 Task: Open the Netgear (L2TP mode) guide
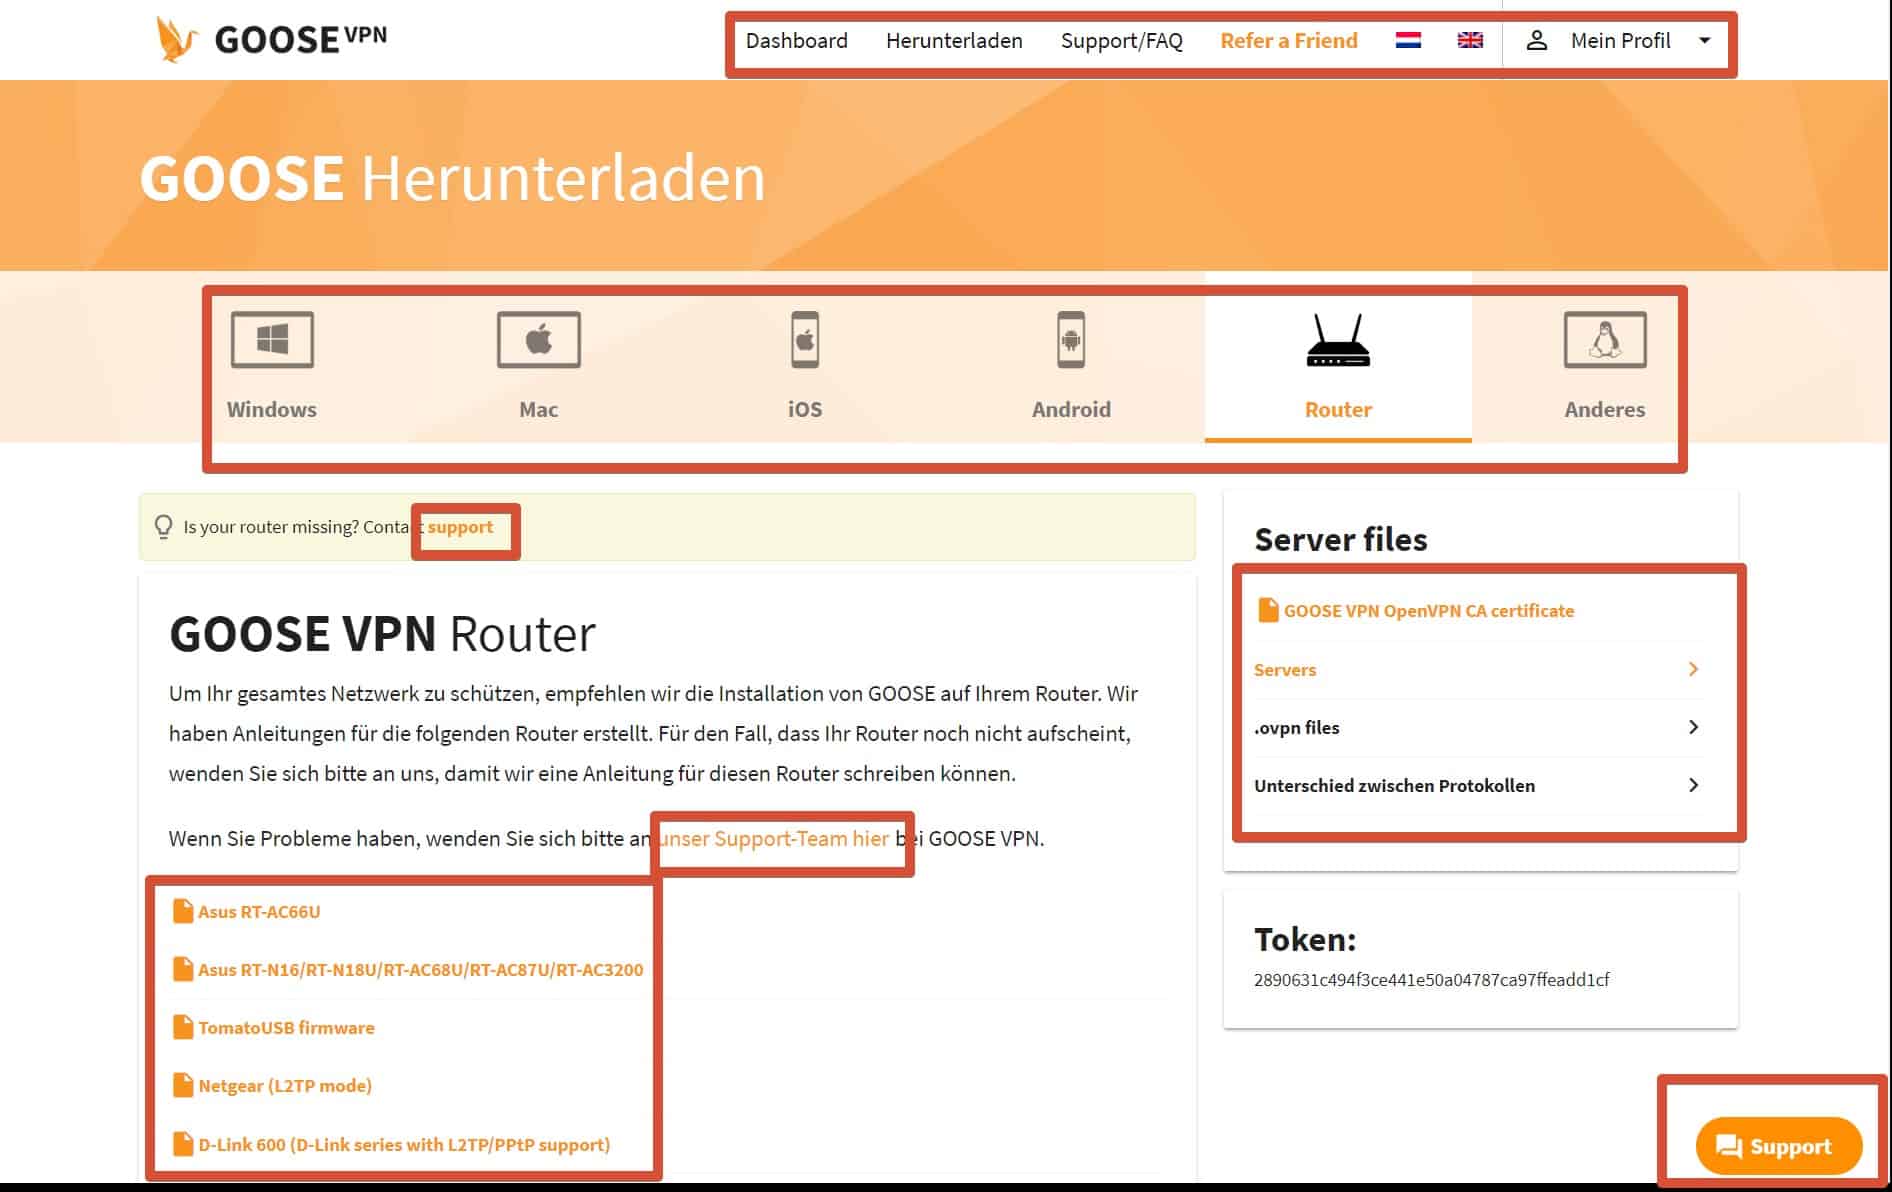point(285,1085)
